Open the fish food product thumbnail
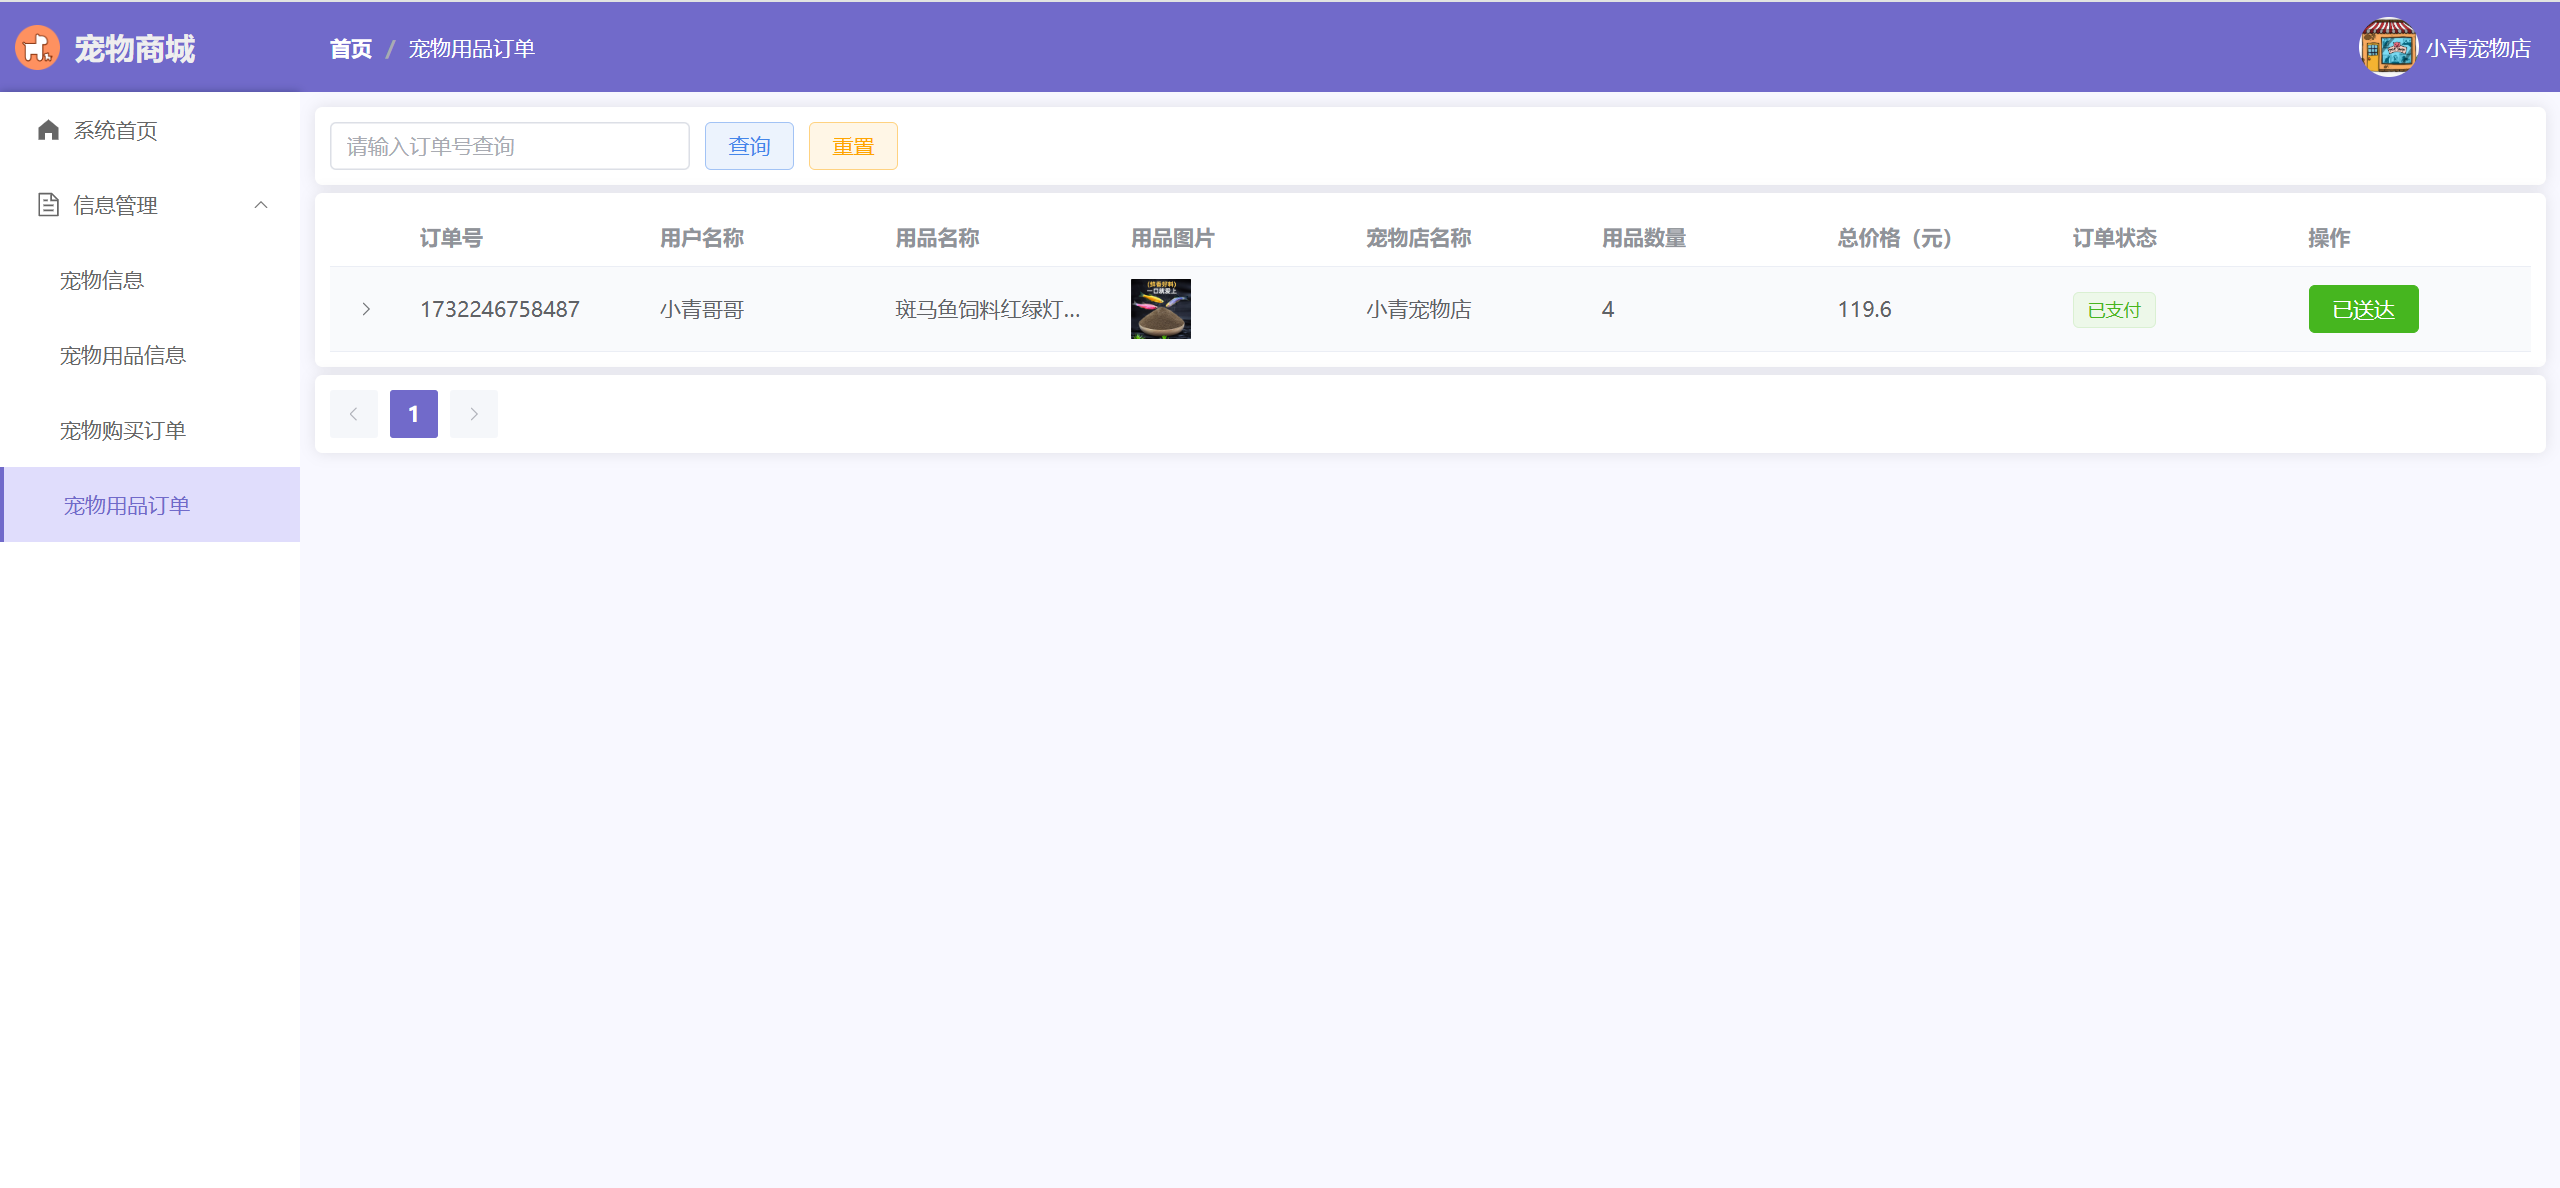The width and height of the screenshot is (2560, 1188). pos(1160,309)
